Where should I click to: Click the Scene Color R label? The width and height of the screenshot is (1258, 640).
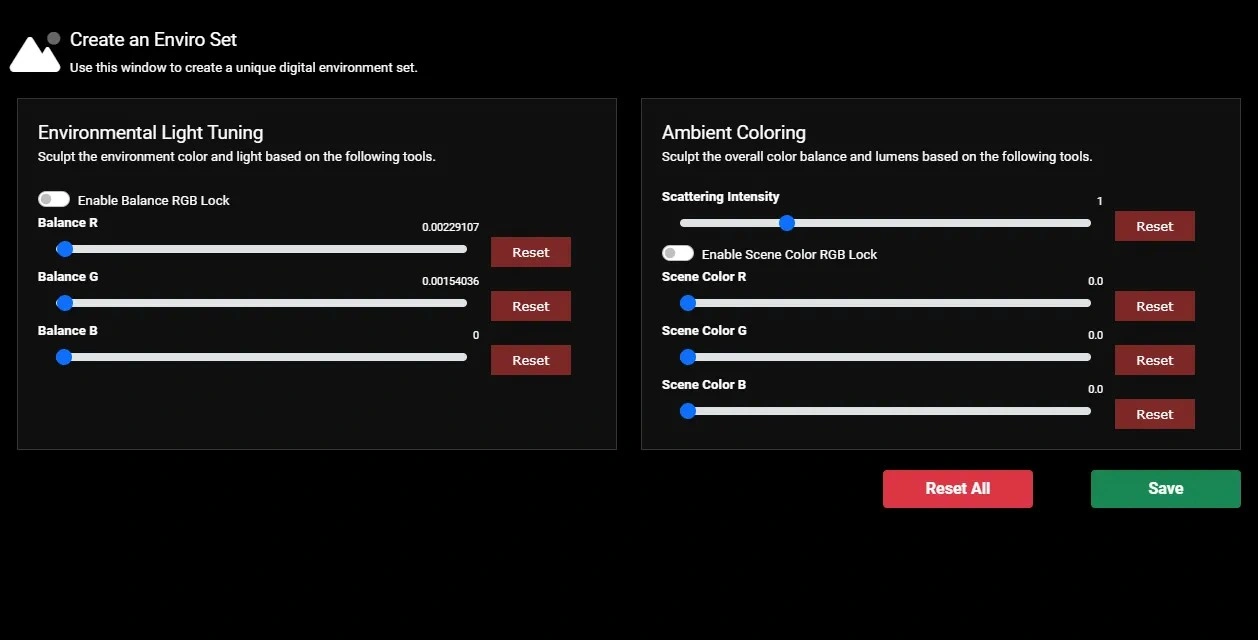coord(704,277)
